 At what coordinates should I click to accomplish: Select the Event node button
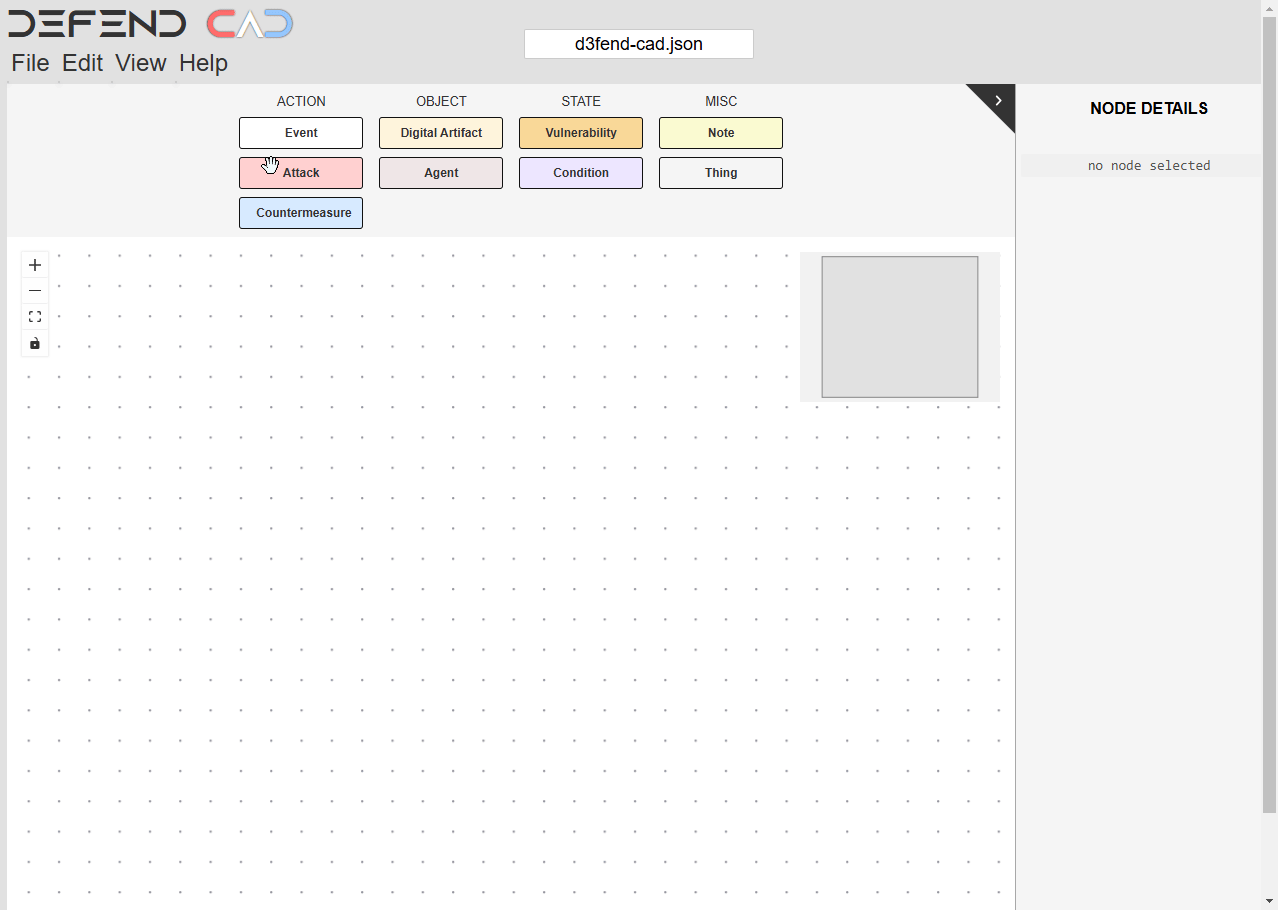tap(301, 133)
